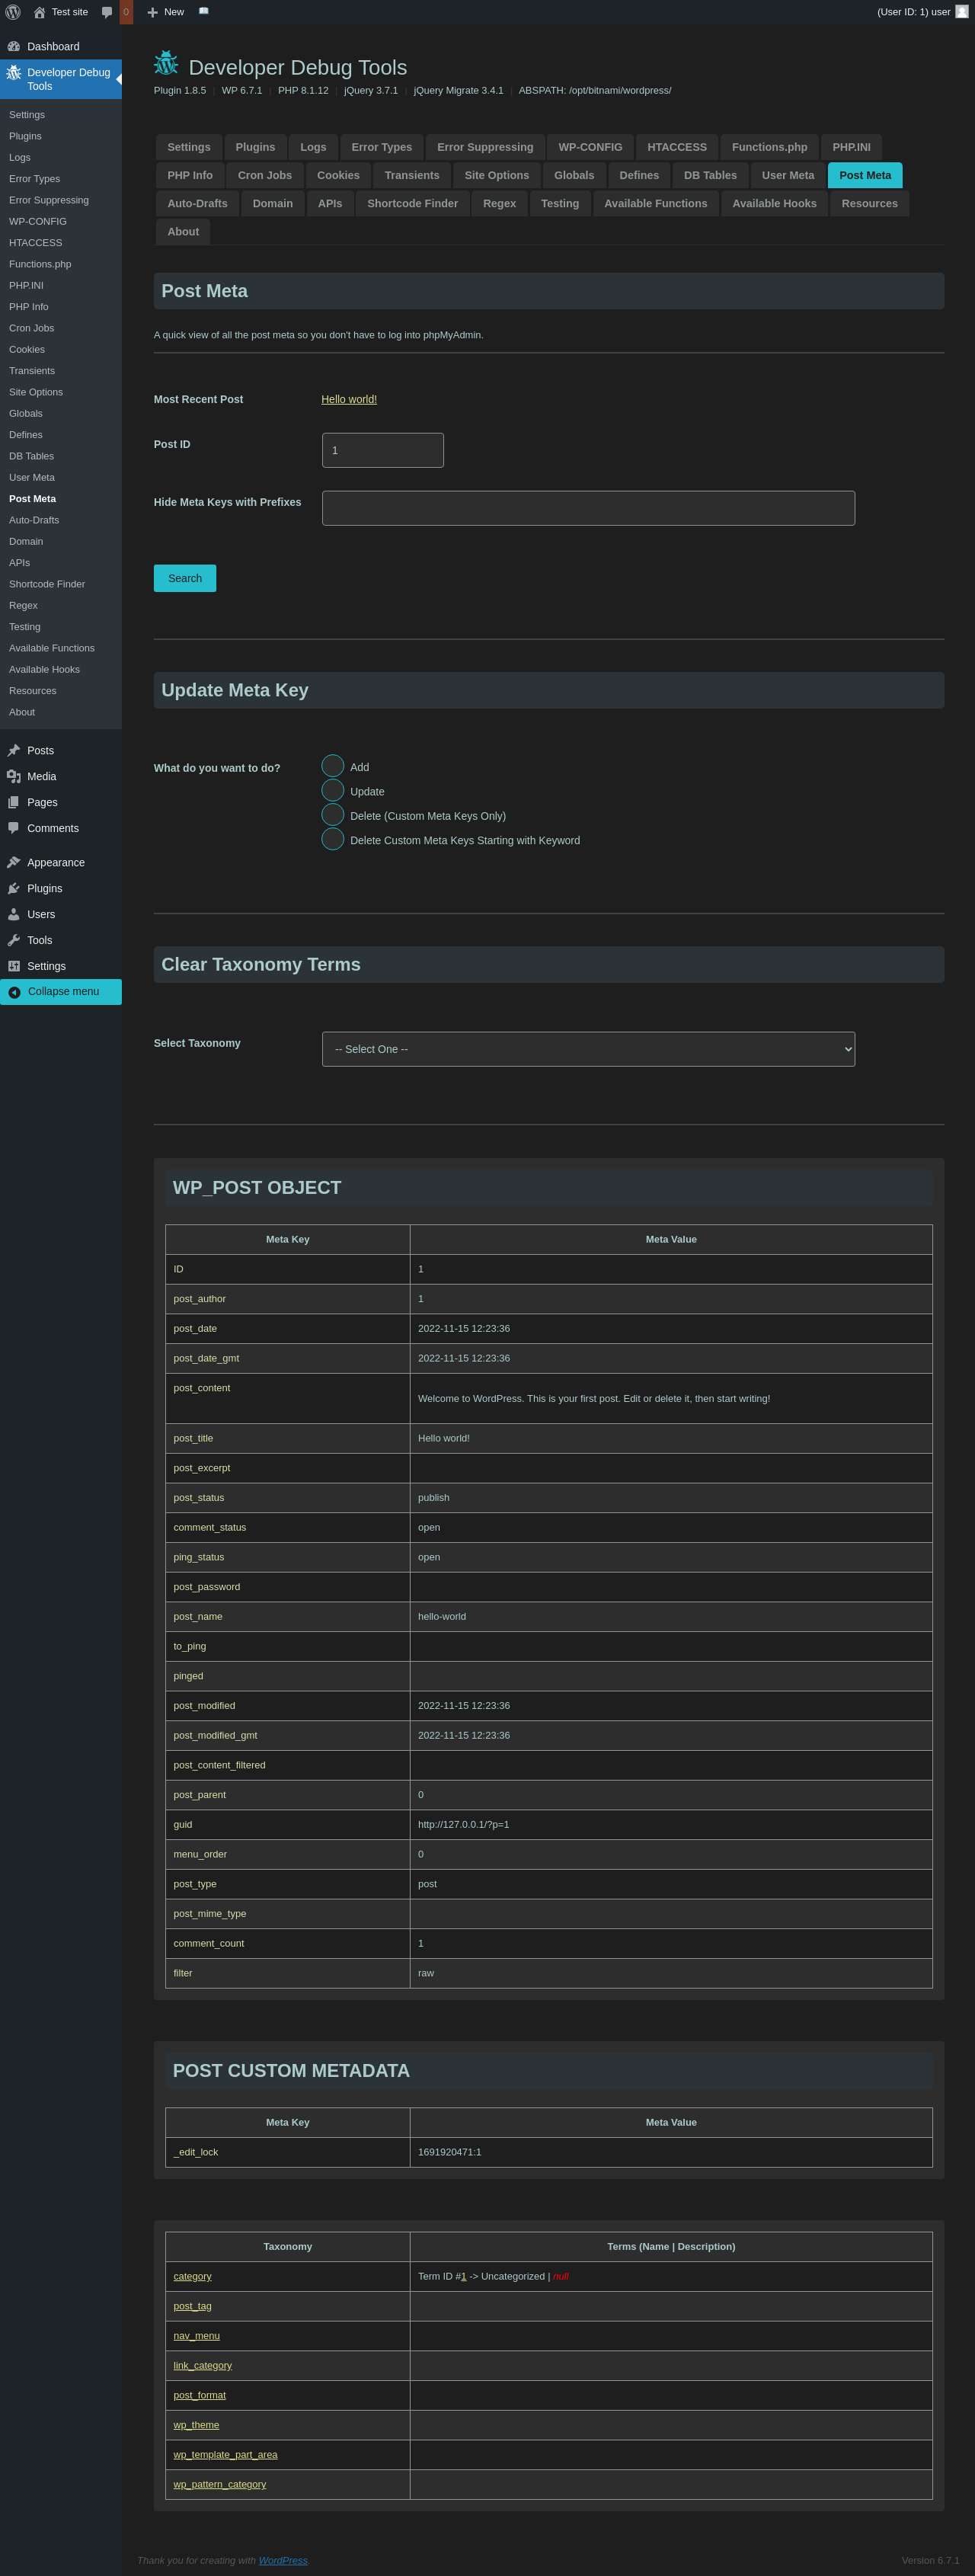
Task: Open Tools via the wrench icon
Action: point(14,940)
